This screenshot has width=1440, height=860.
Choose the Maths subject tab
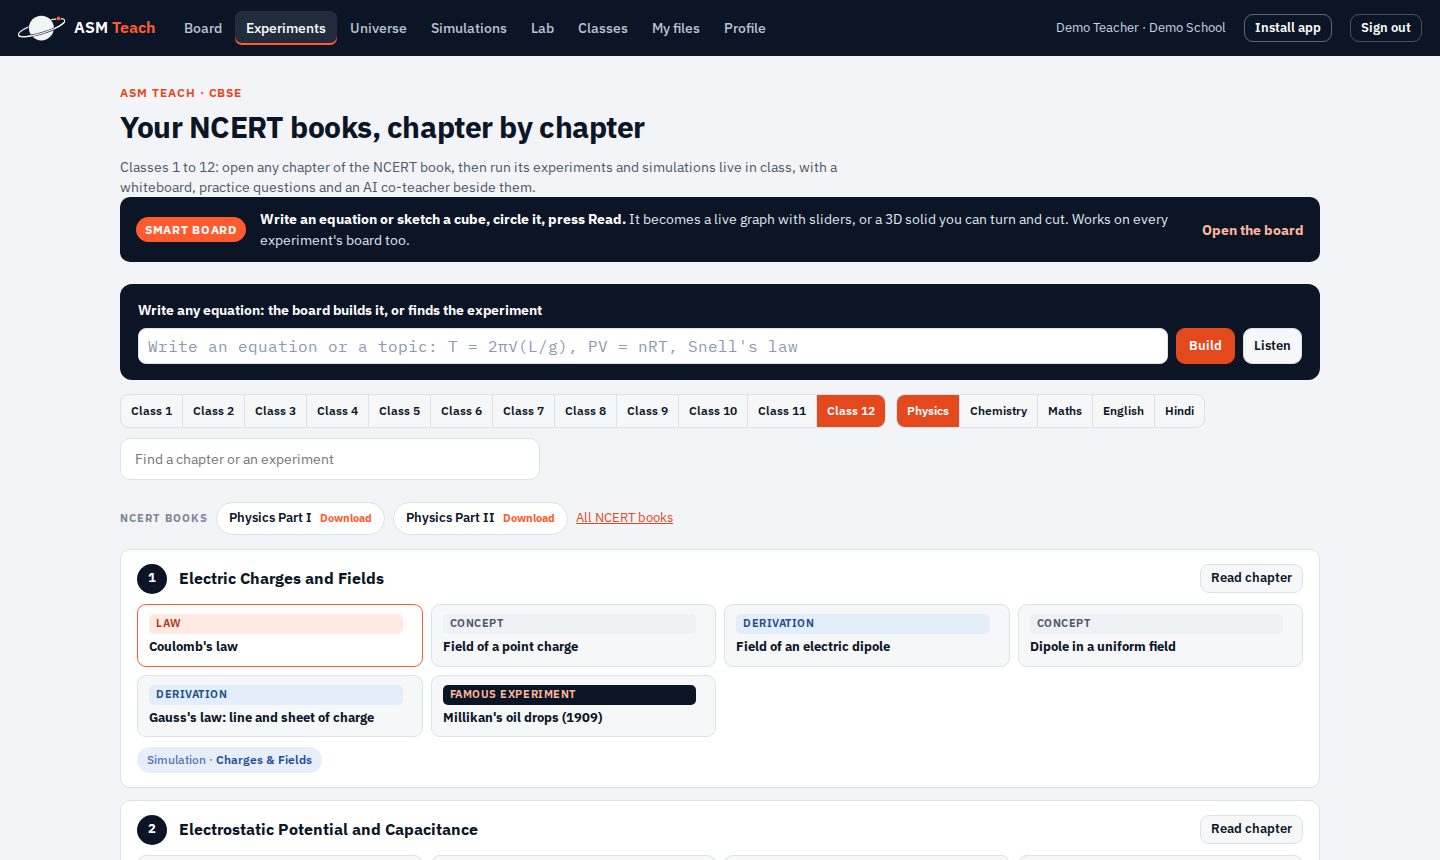[1065, 411]
